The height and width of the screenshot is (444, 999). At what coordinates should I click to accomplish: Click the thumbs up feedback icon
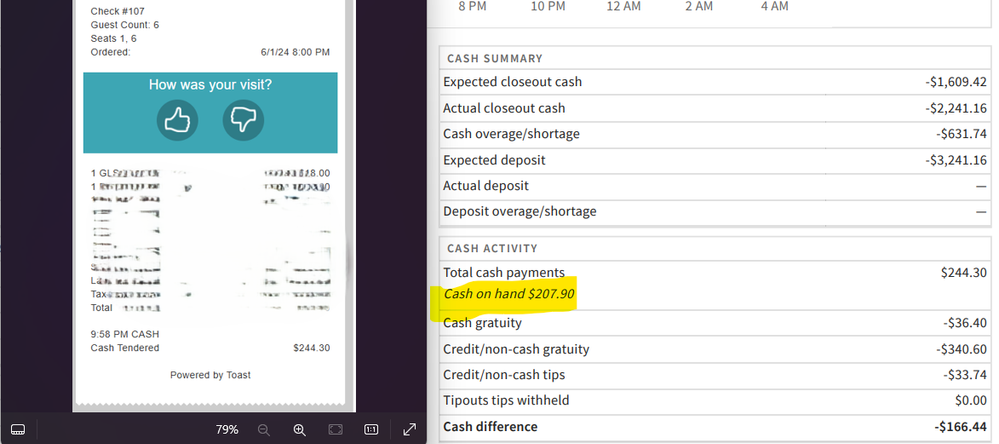click(177, 121)
